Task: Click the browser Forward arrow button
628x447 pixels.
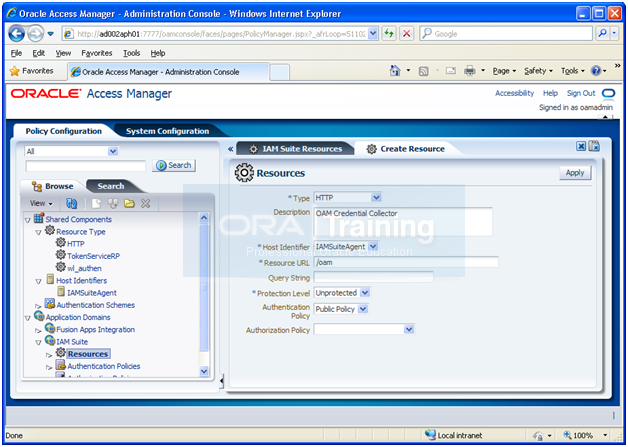Action: pos(36,34)
